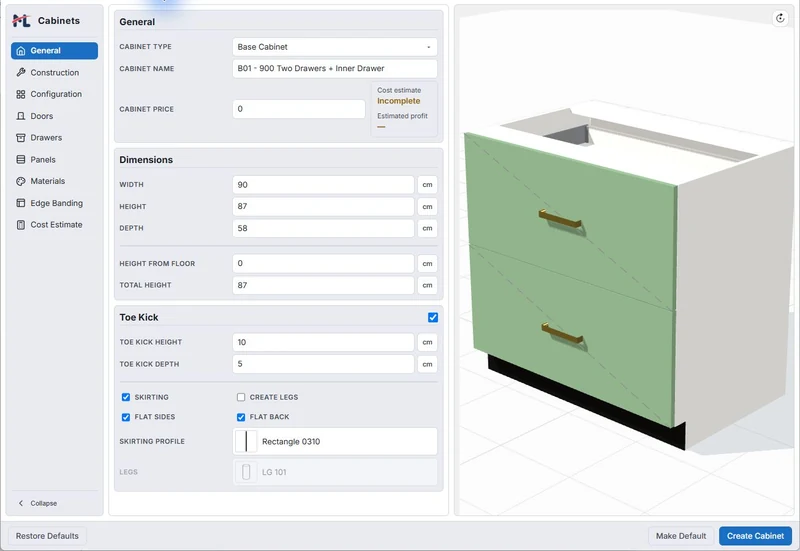Uncheck the Flat Sides checkbox
The height and width of the screenshot is (551, 800).
point(126,417)
